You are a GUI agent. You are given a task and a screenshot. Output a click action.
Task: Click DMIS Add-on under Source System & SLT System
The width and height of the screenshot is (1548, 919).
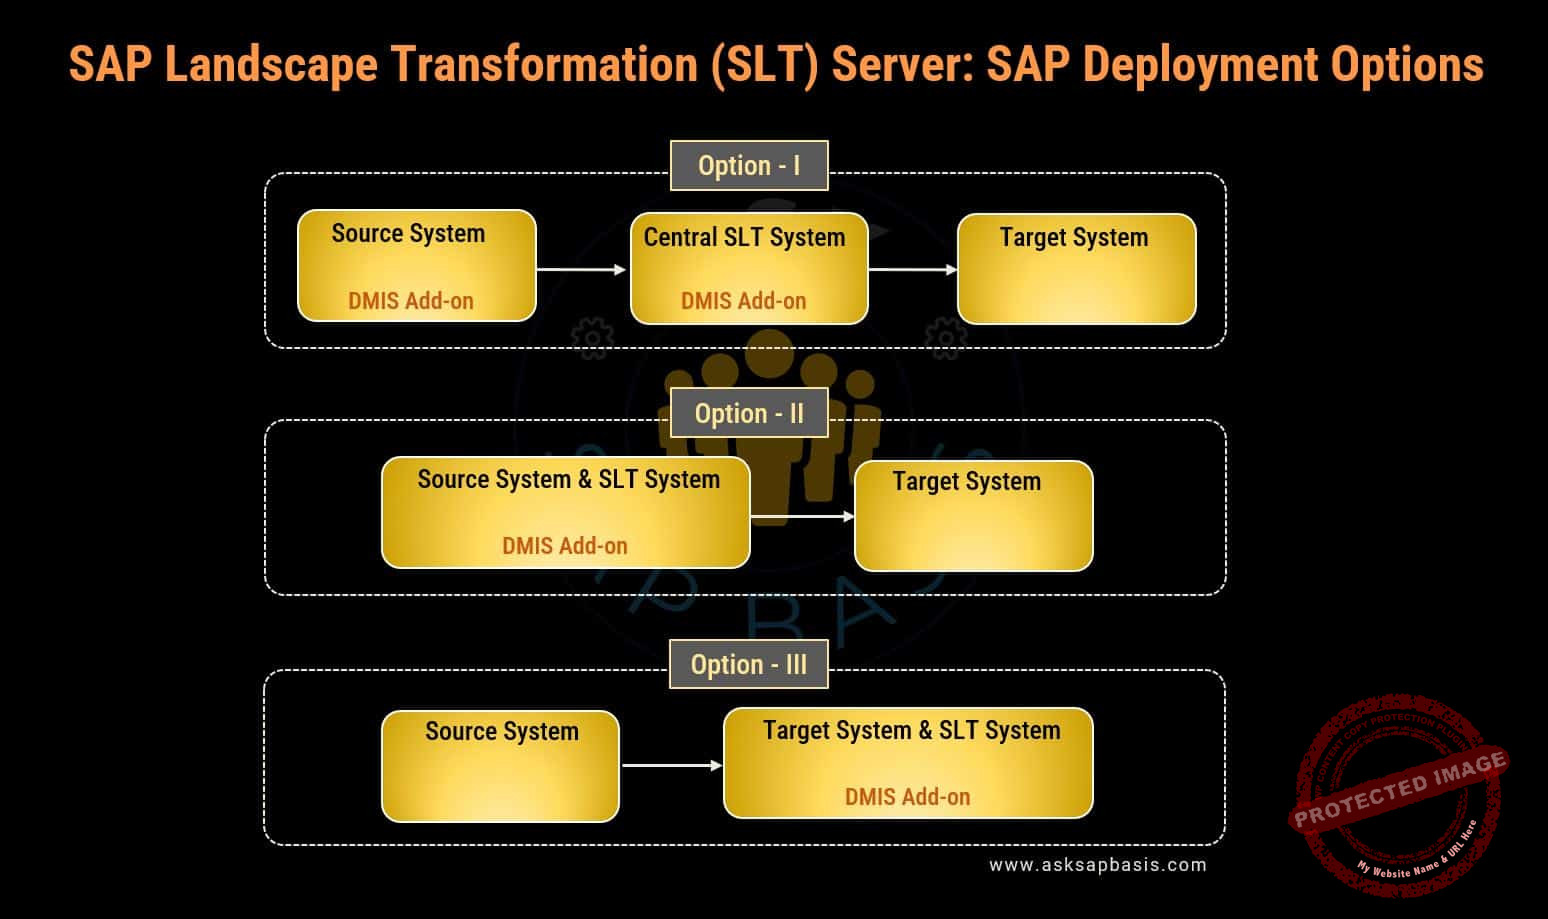[x=565, y=545]
